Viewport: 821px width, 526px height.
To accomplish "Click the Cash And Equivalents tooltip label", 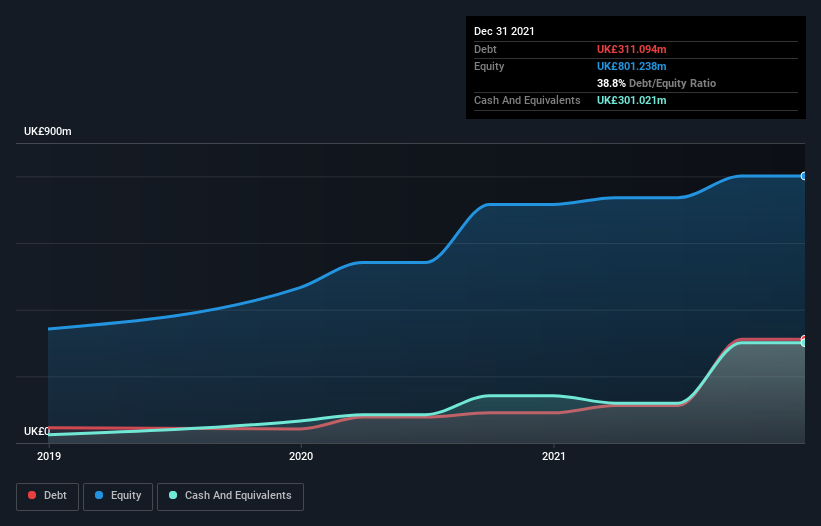I will (527, 100).
